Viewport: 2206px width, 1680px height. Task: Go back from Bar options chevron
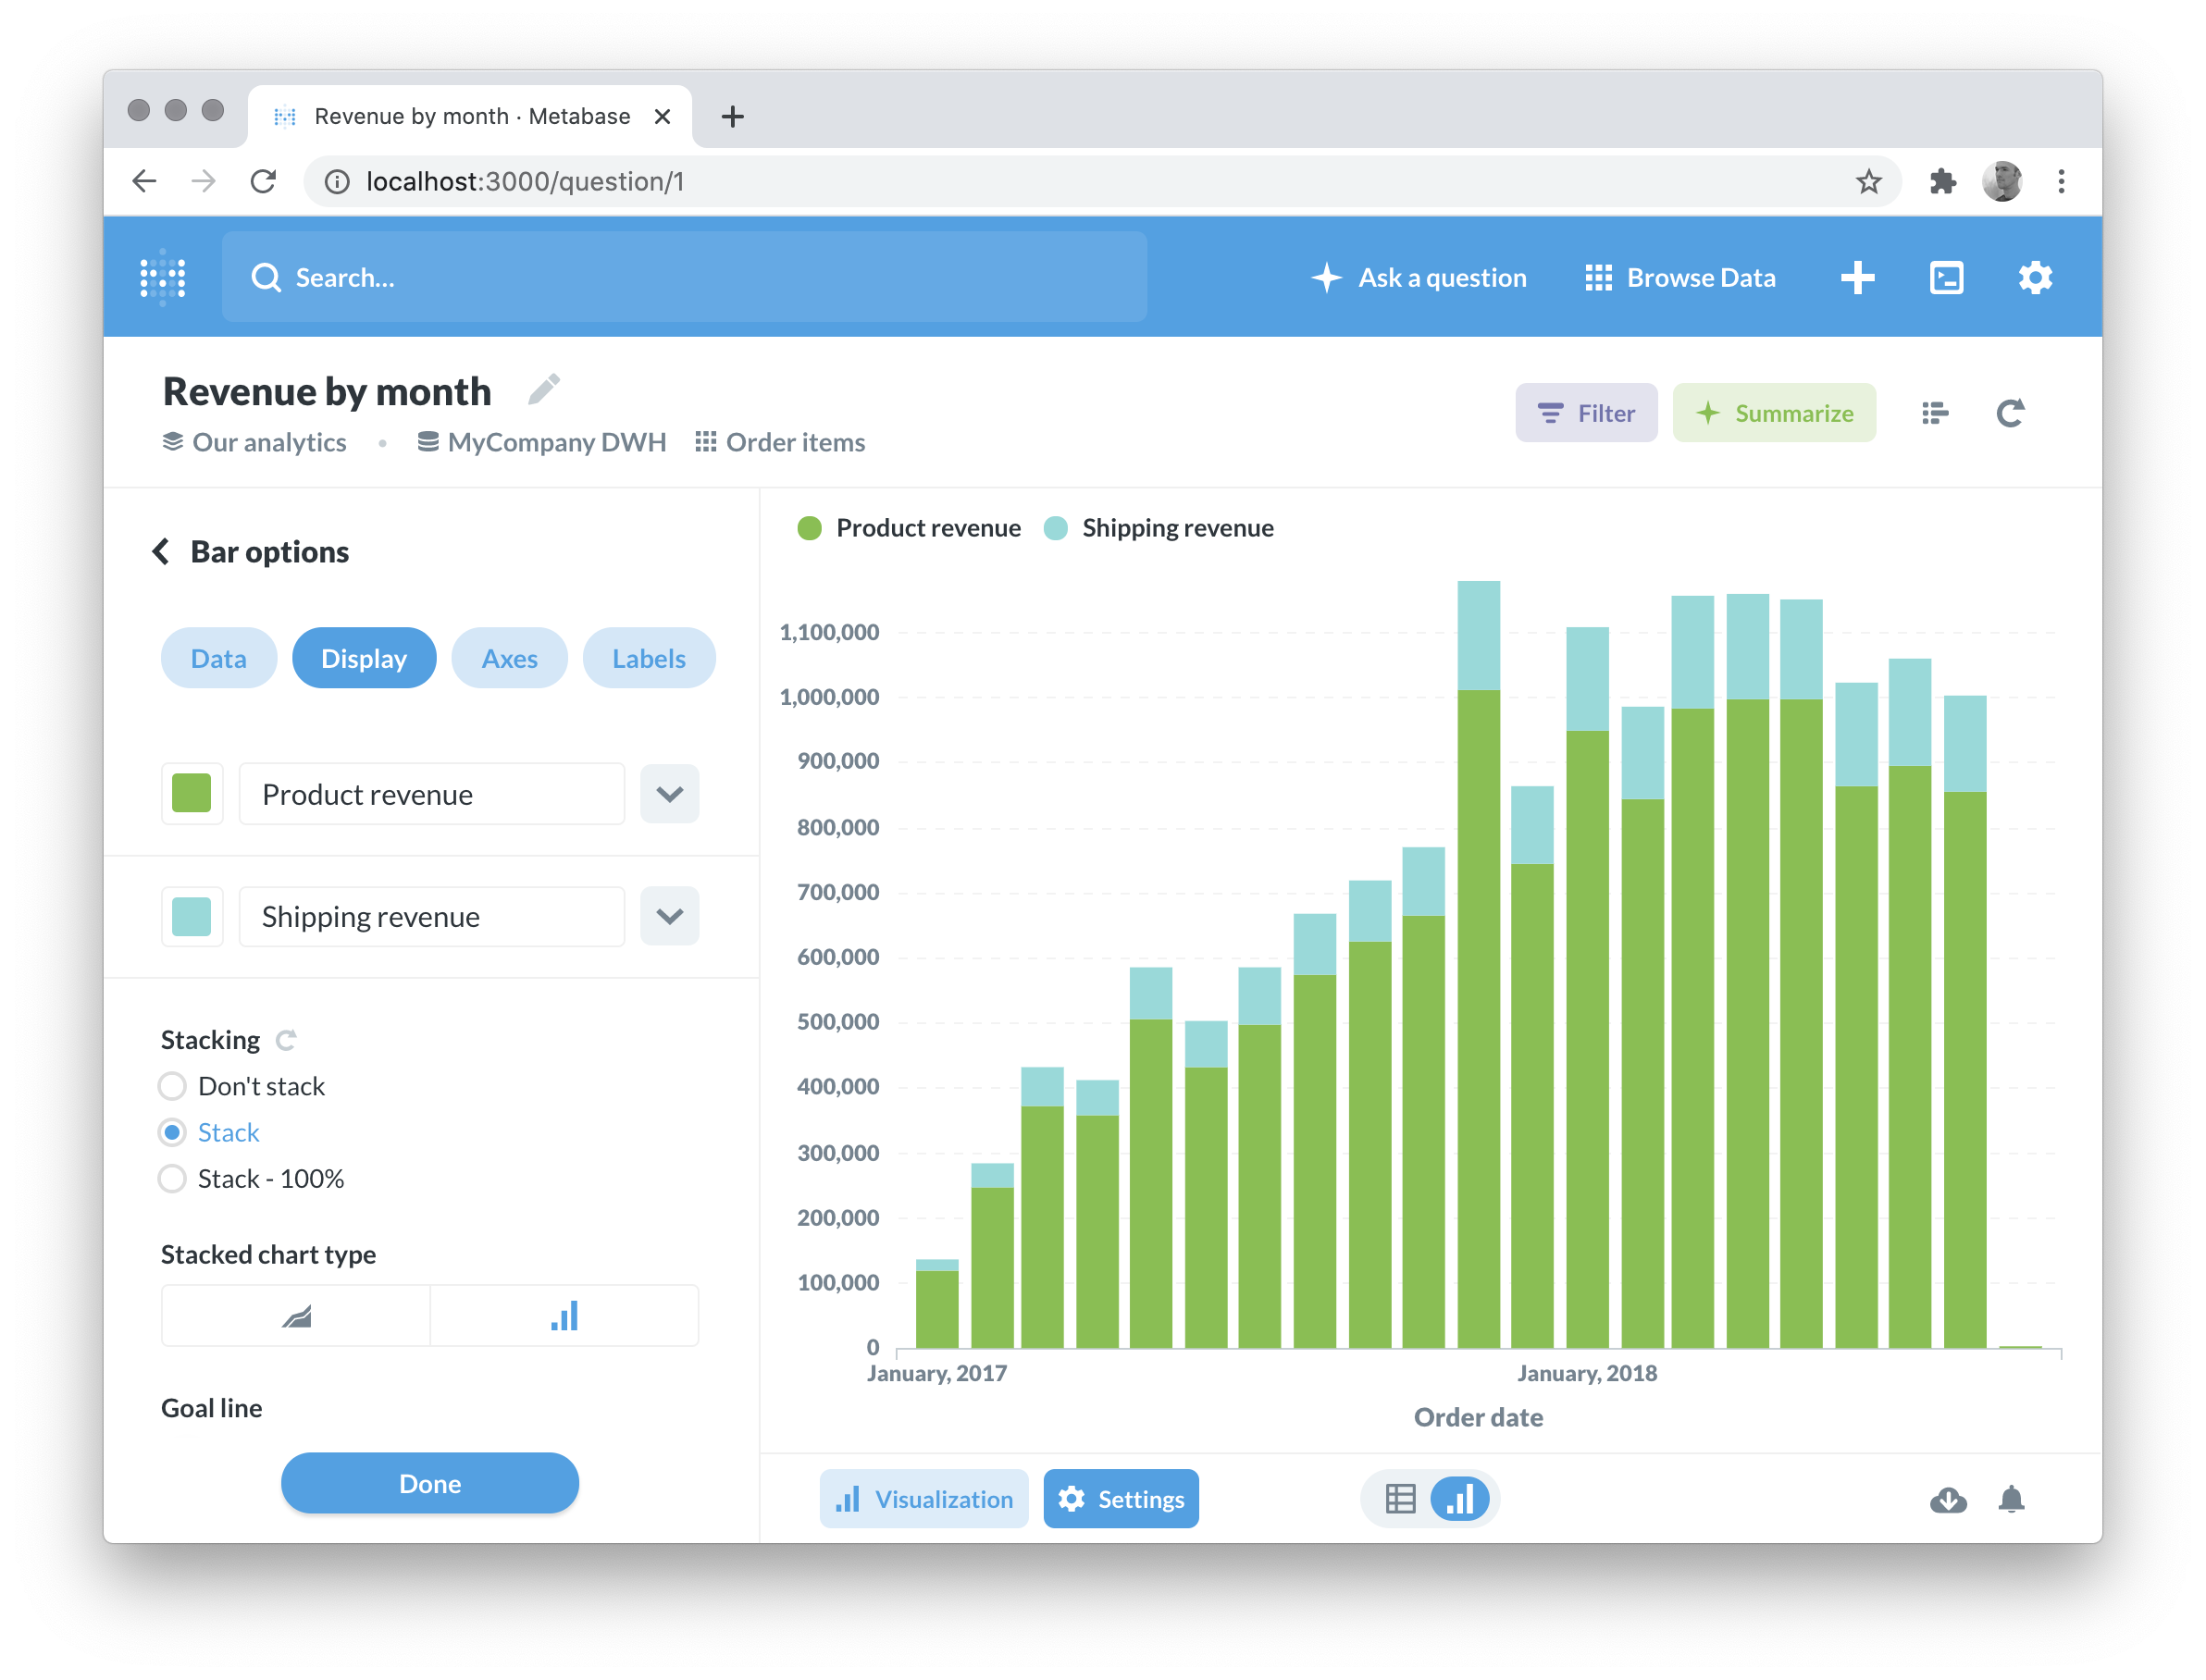[161, 552]
